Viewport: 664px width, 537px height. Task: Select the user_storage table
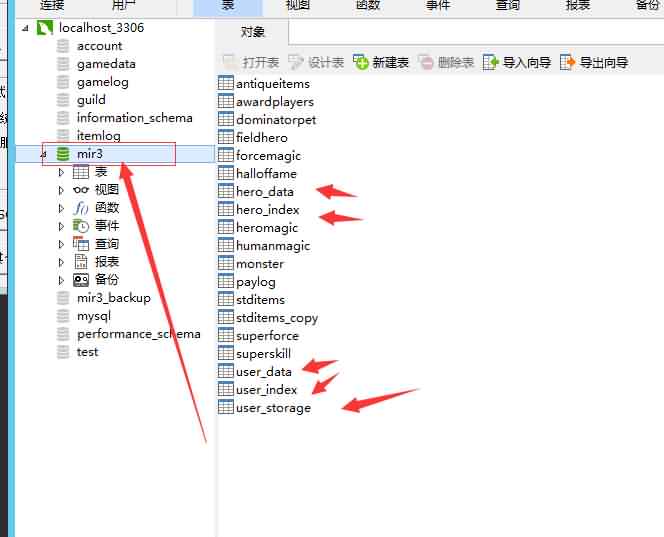[273, 408]
